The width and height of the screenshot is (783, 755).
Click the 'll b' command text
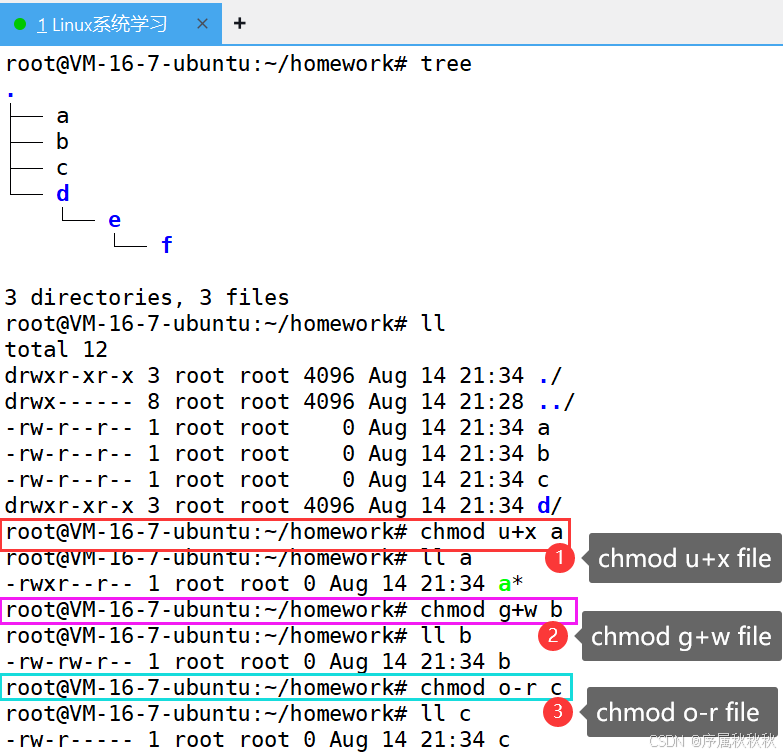coord(446,636)
